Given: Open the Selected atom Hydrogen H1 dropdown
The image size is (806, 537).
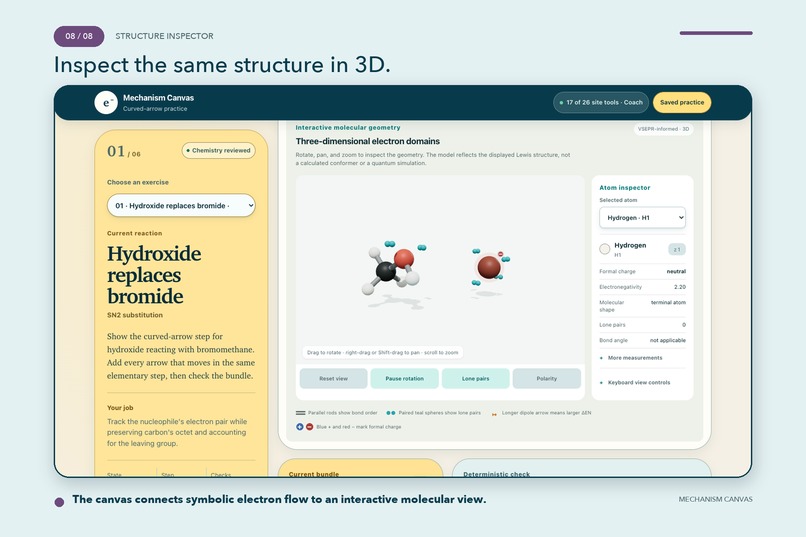Looking at the screenshot, I should tap(642, 218).
